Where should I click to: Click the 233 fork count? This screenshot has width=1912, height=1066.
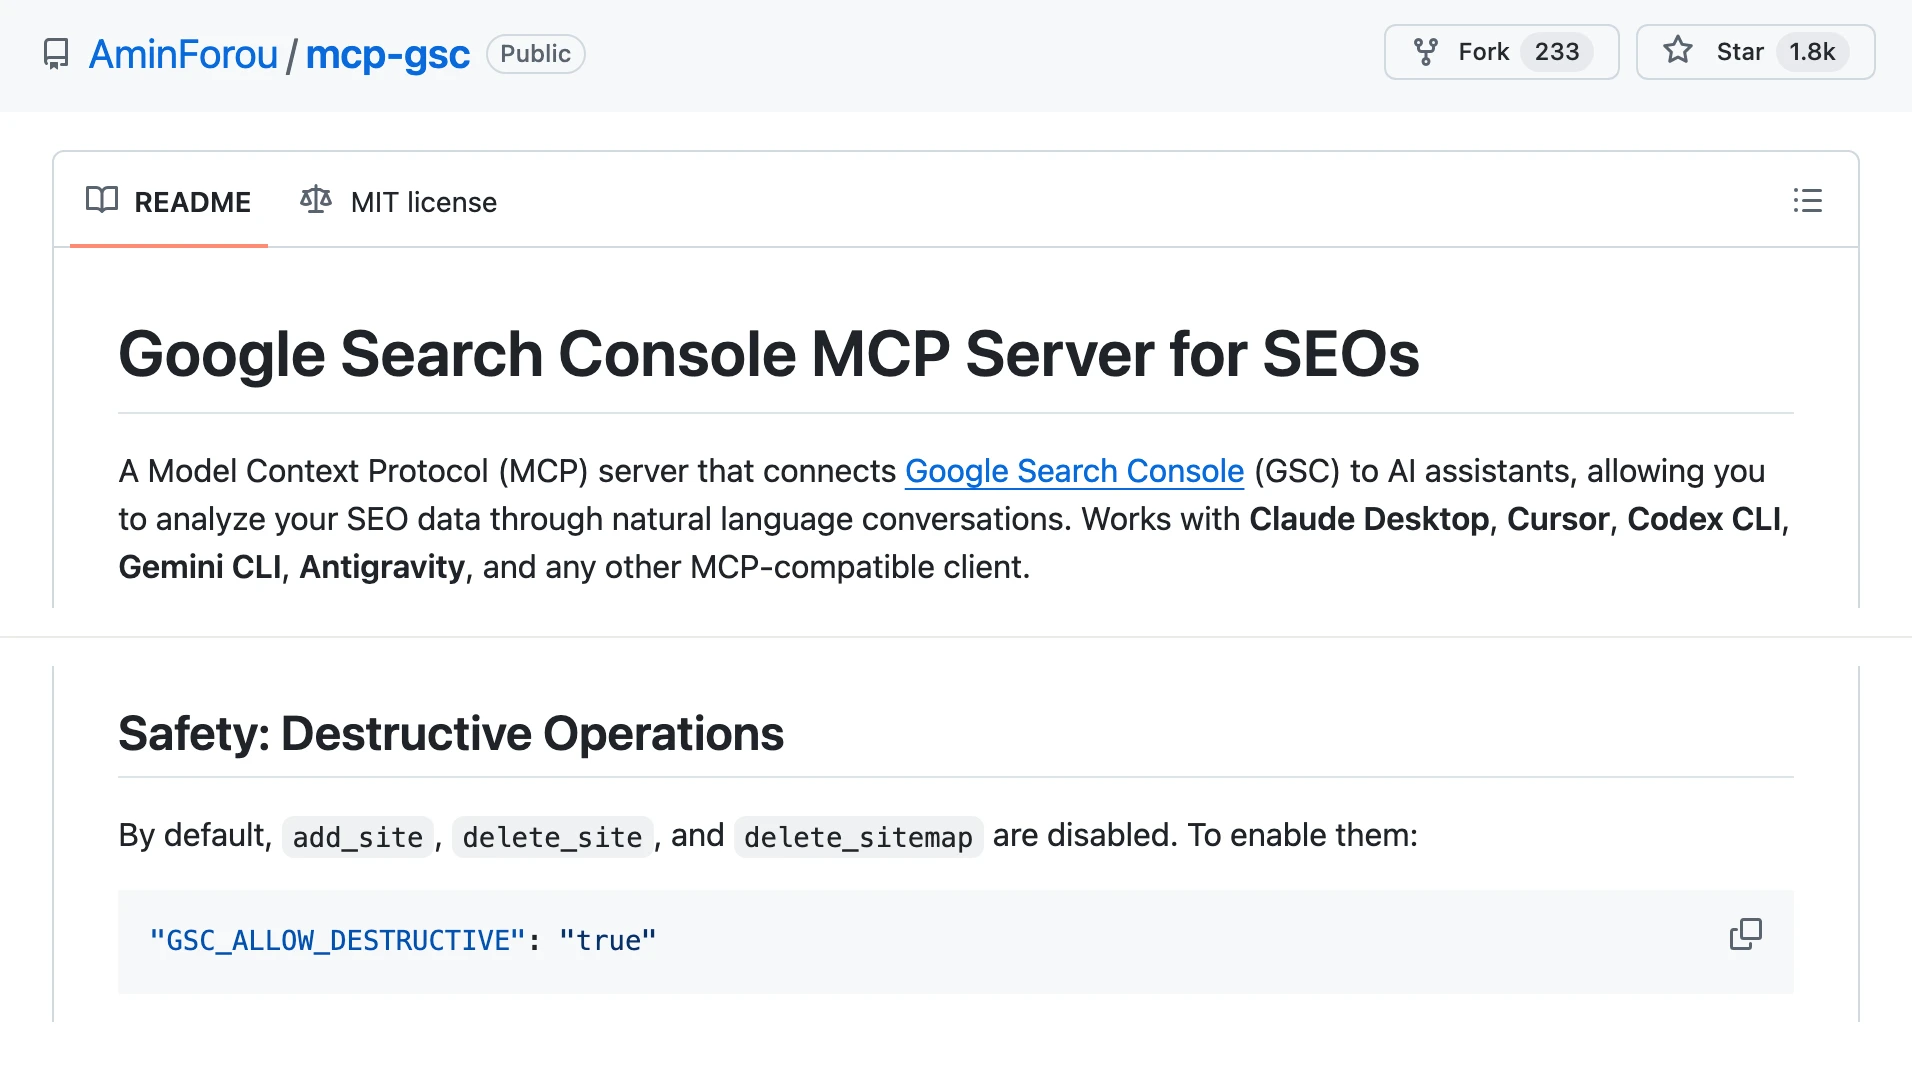[x=1557, y=52]
